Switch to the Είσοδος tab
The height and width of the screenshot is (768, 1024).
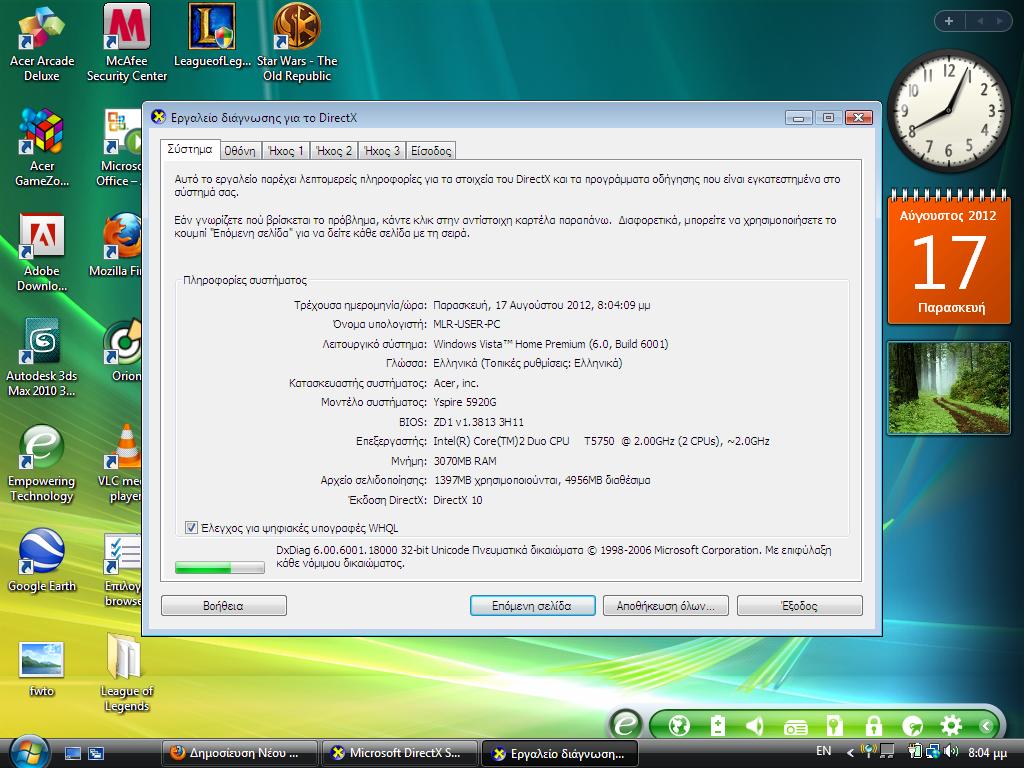(431, 151)
